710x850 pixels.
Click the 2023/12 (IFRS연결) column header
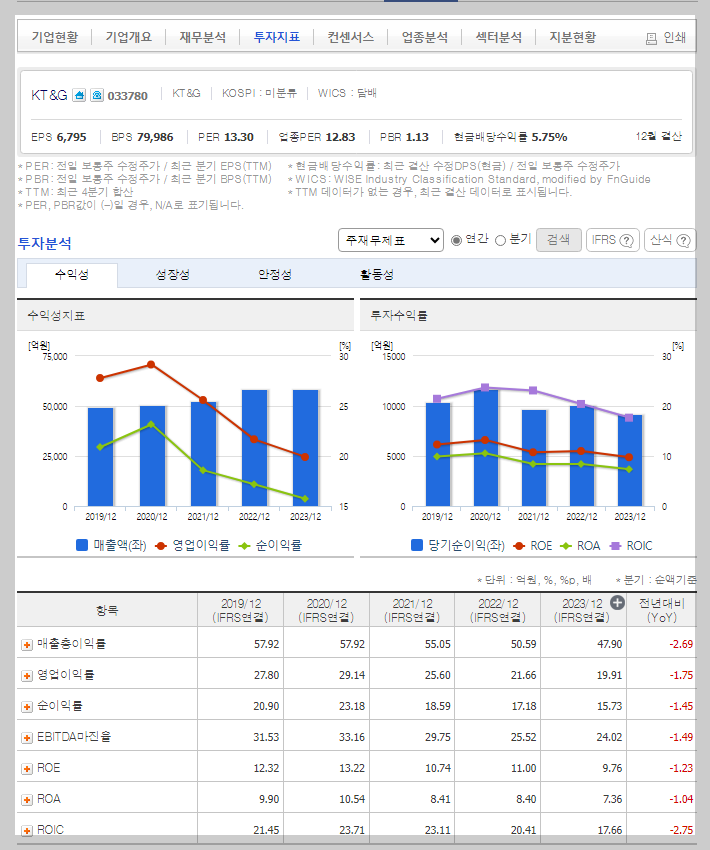582,610
